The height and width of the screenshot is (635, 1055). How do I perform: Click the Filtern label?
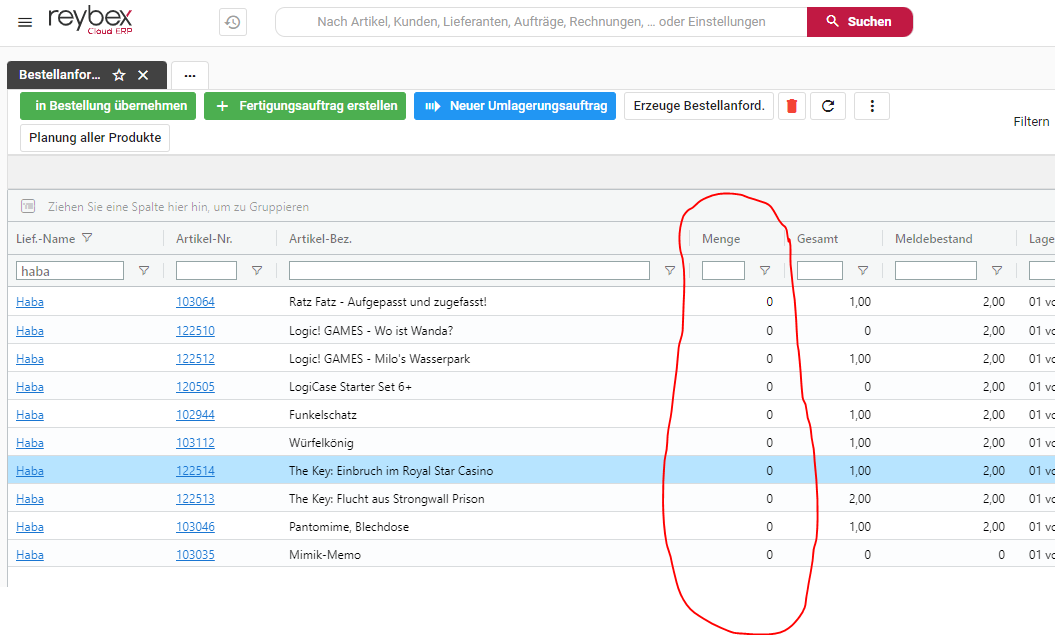[1031, 122]
